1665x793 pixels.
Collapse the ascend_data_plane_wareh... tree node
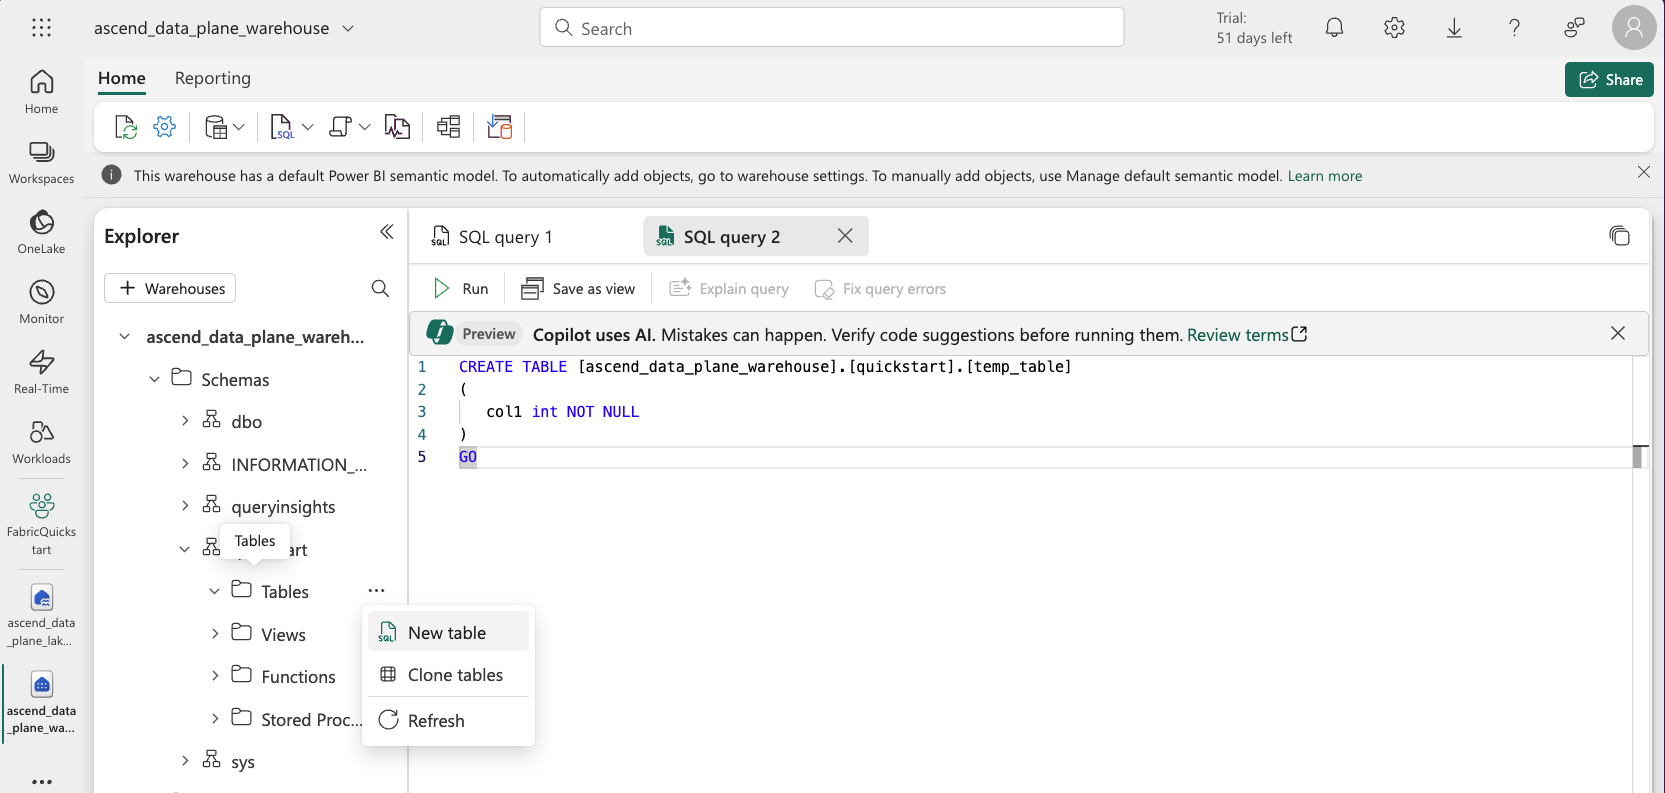coord(124,336)
